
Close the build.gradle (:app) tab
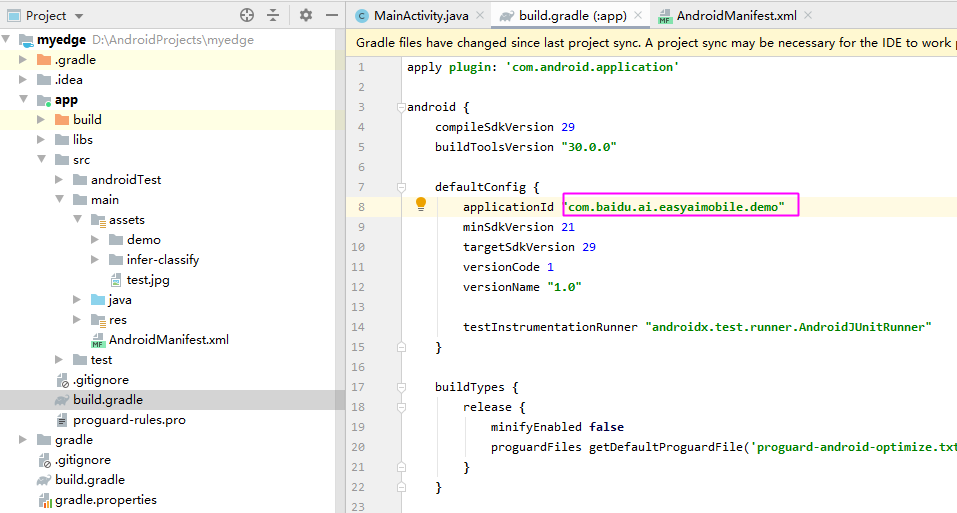pos(638,15)
